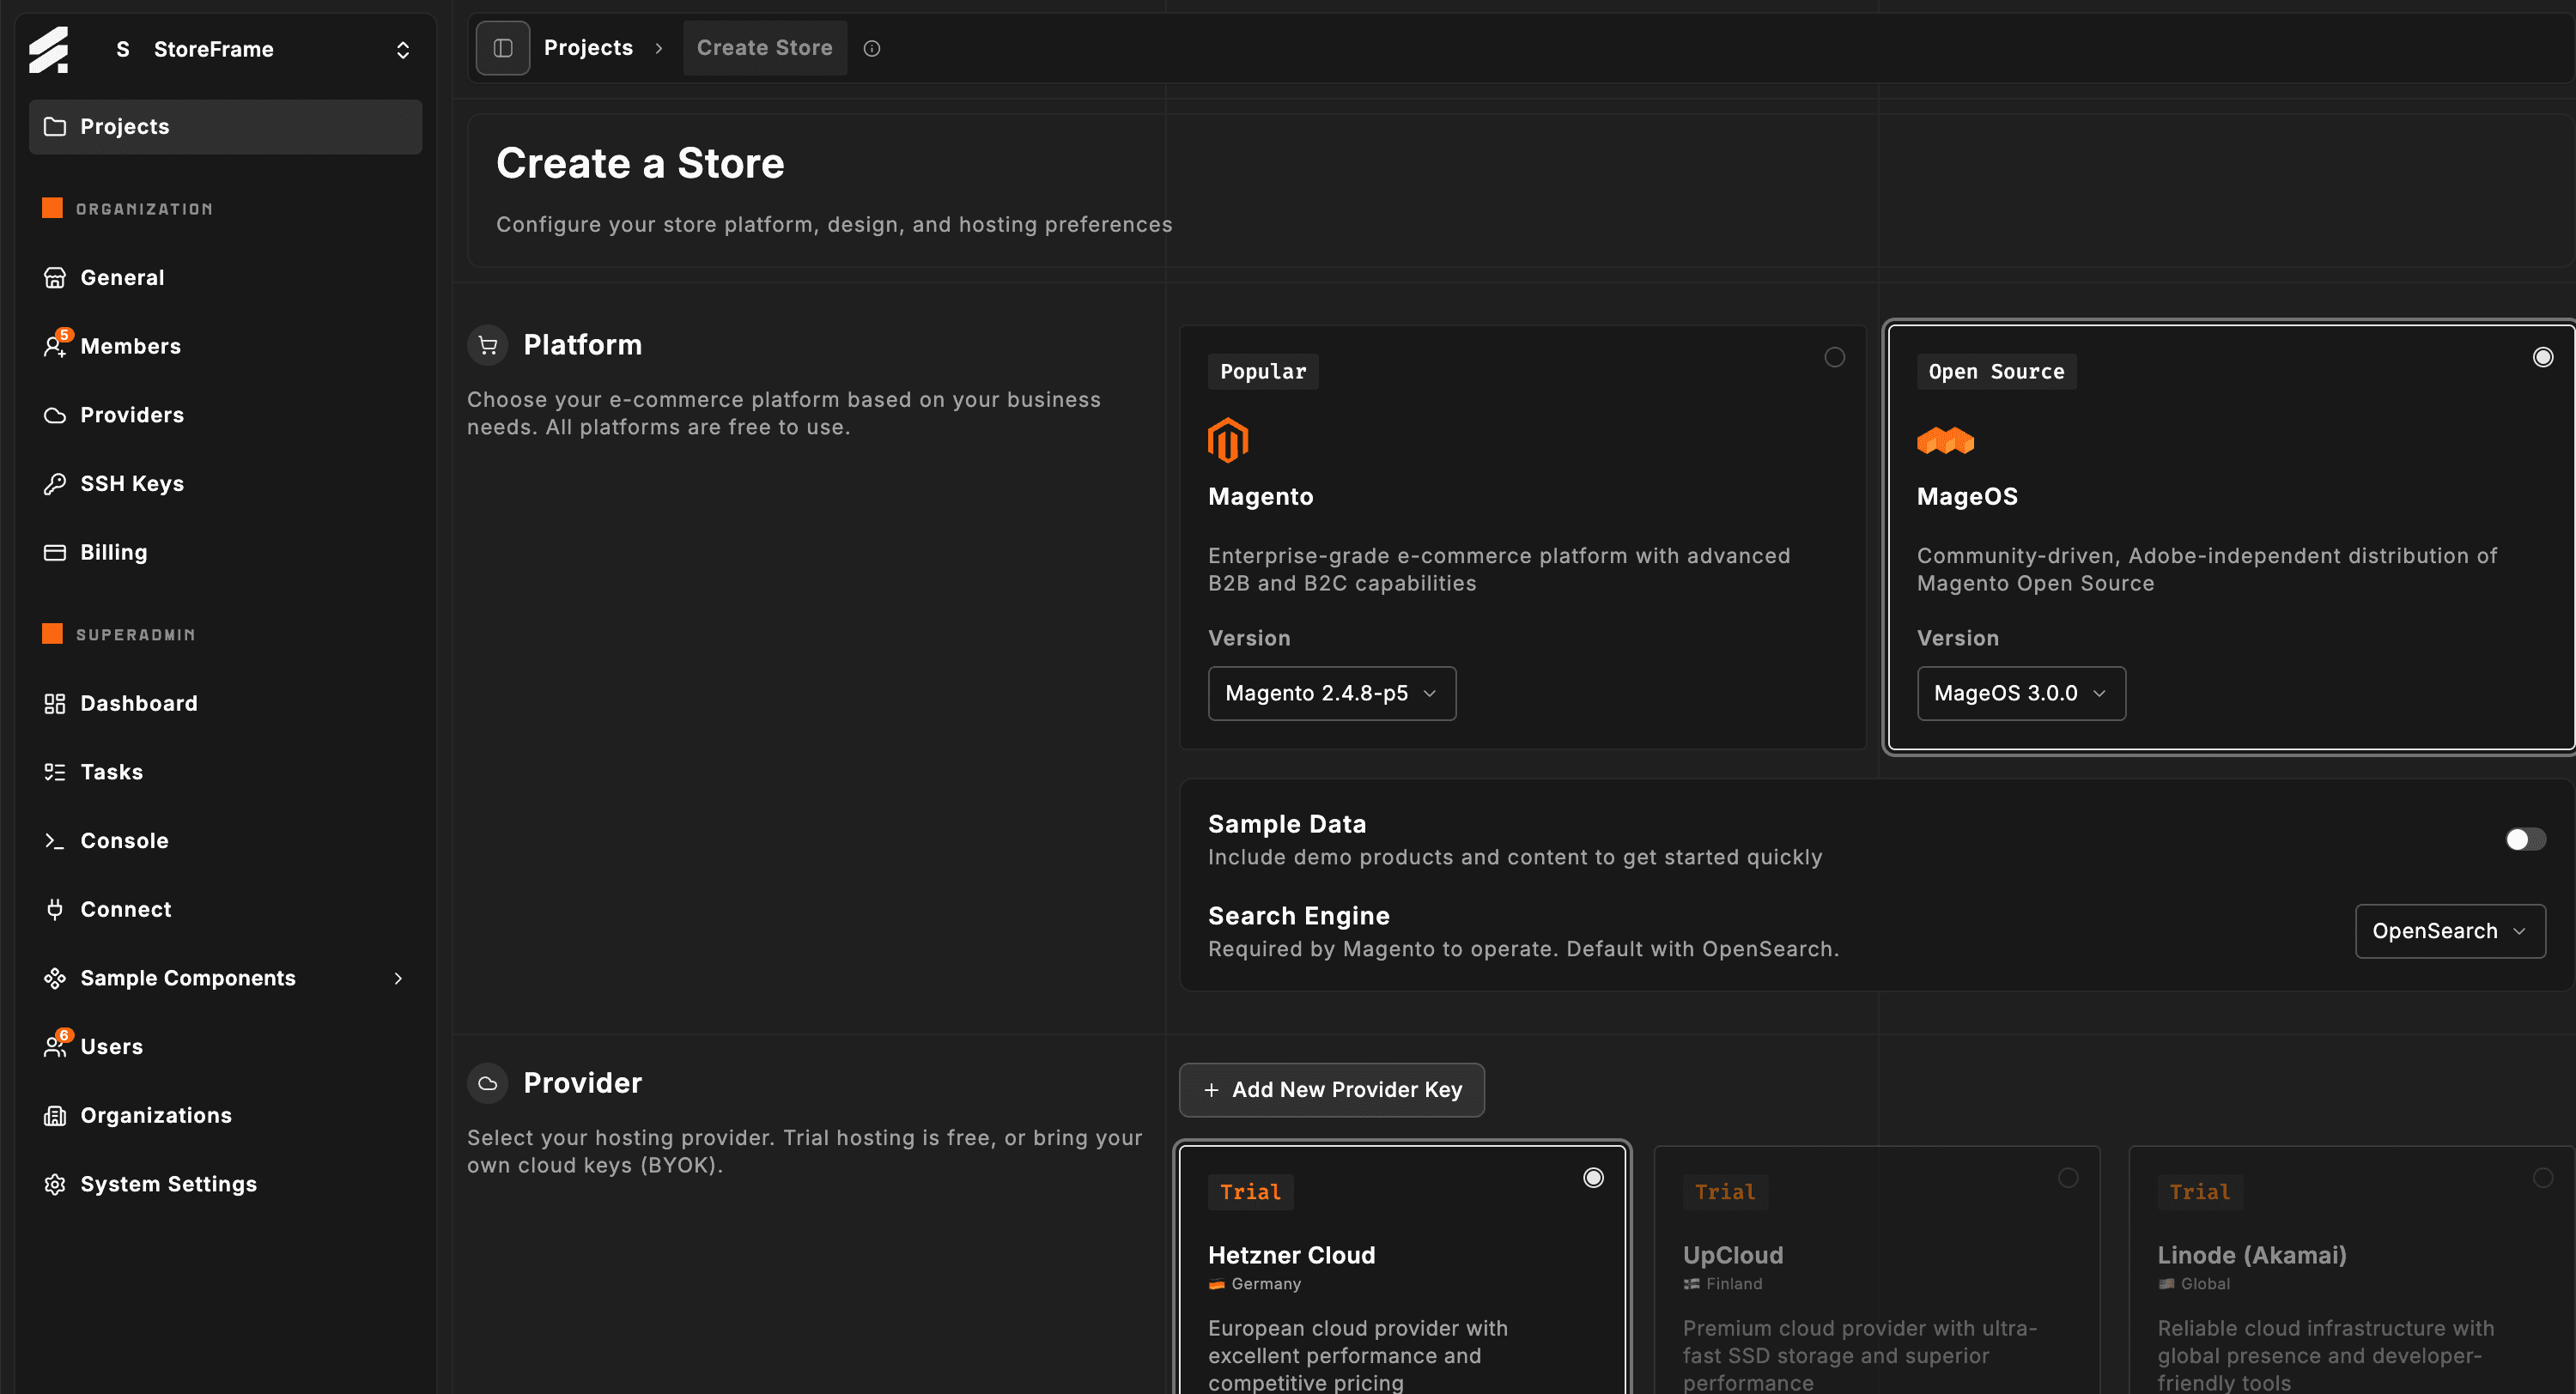Click the General storefront icon
The height and width of the screenshot is (1394, 2576).
click(55, 278)
